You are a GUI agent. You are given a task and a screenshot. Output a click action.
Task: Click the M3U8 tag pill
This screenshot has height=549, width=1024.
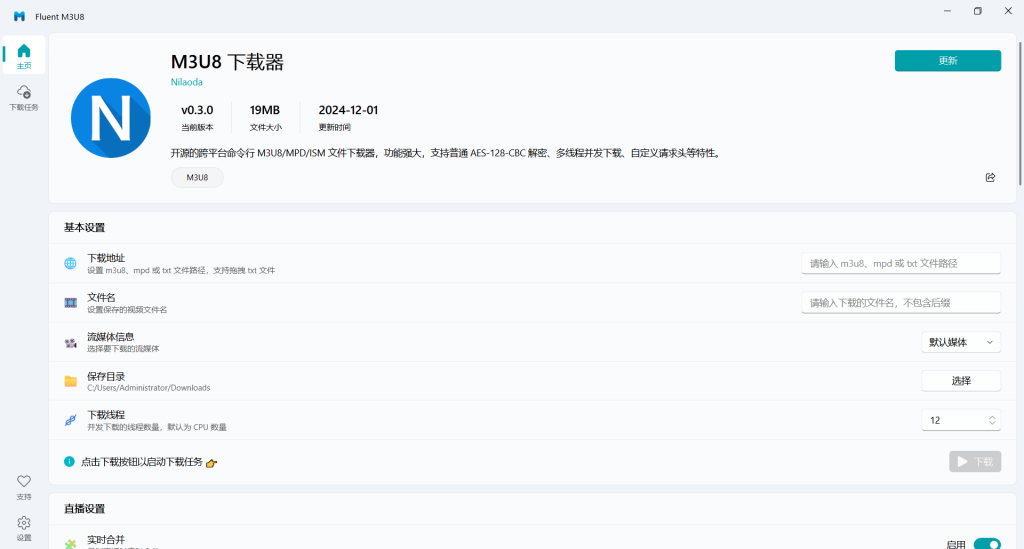click(x=197, y=177)
